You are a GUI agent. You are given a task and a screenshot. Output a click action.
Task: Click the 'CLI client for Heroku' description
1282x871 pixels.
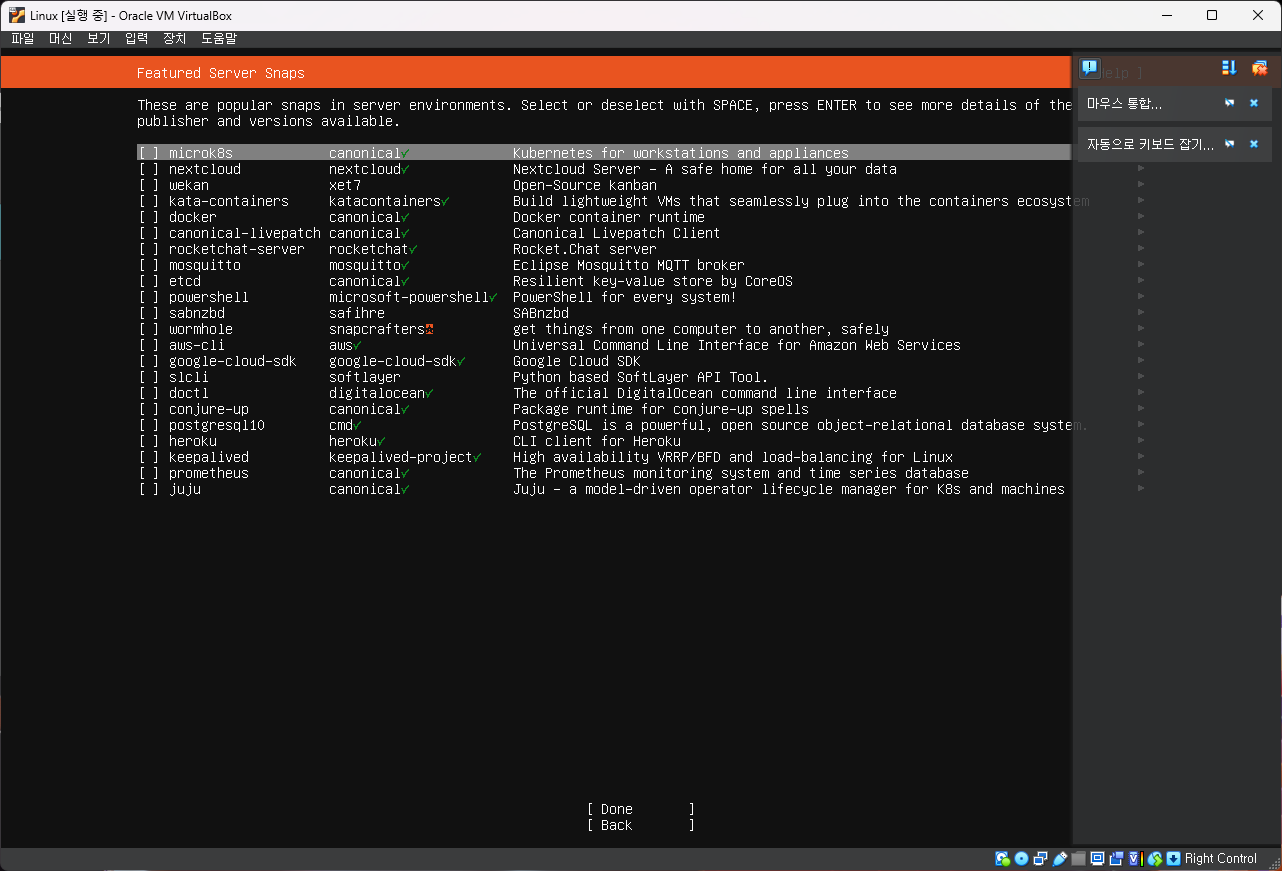(597, 441)
